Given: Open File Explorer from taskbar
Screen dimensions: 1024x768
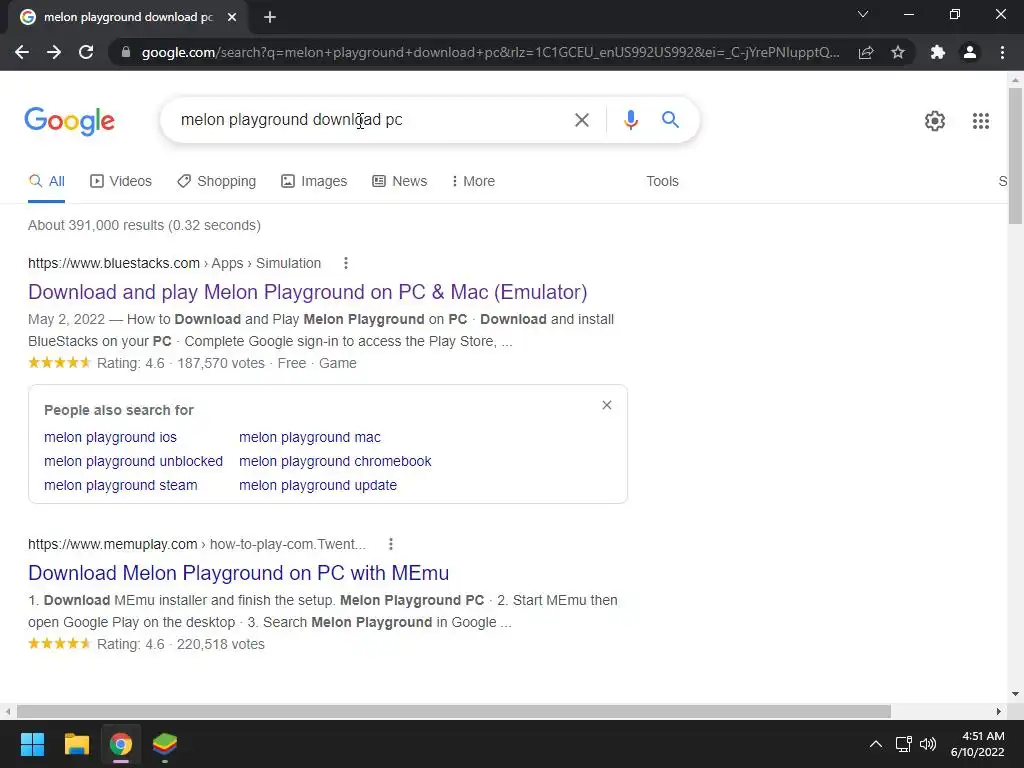Looking at the screenshot, I should pos(76,744).
